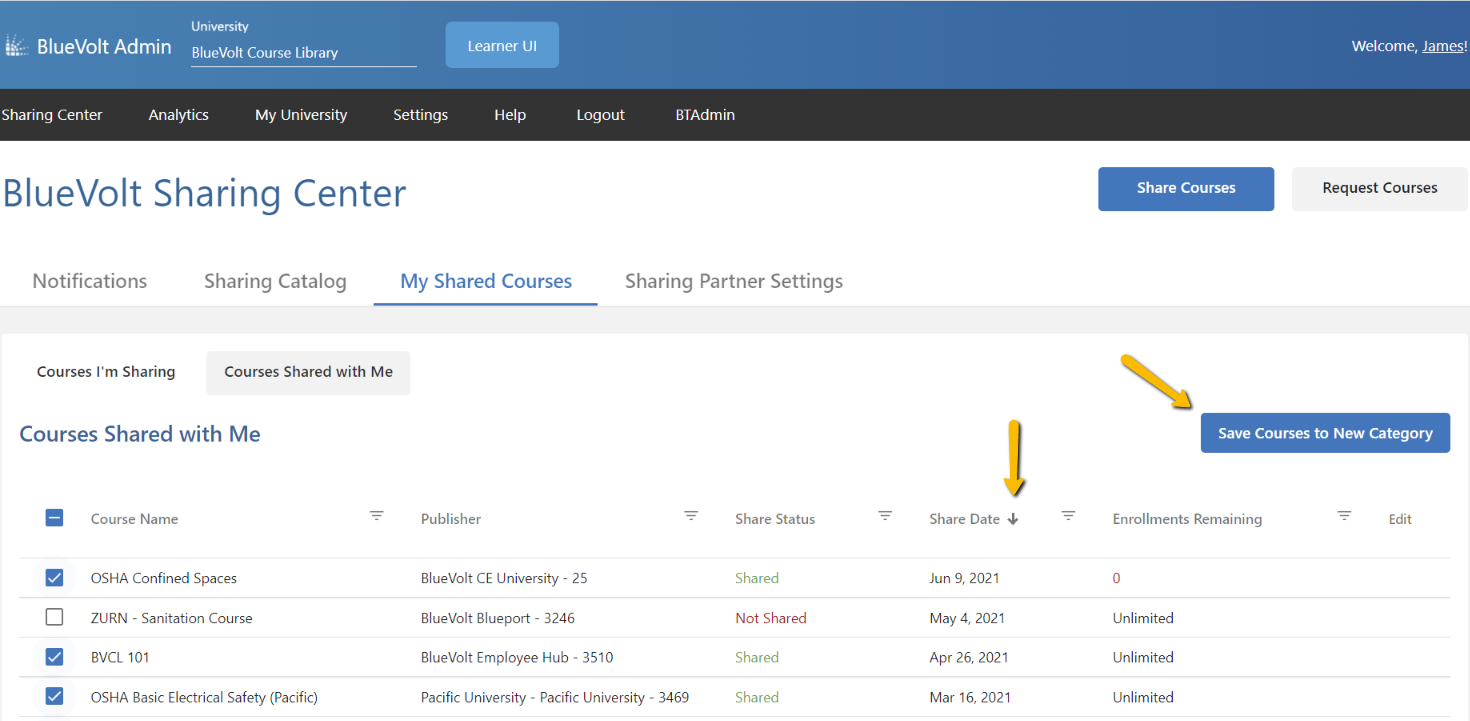
Task: Check the ZURN - Sanitation Course checkbox
Action: tap(55, 618)
